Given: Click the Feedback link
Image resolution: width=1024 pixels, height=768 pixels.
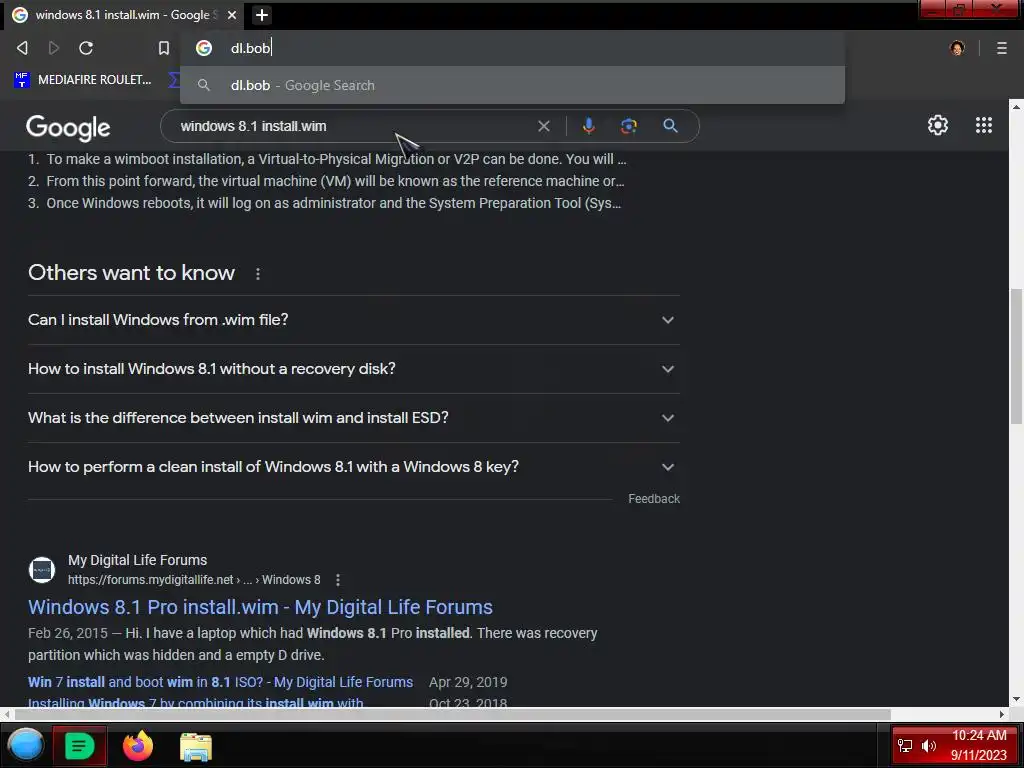Looking at the screenshot, I should [x=654, y=499].
